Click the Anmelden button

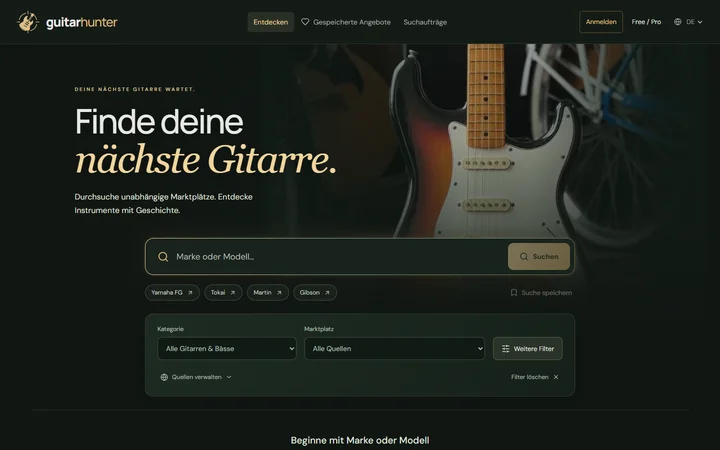[601, 22]
